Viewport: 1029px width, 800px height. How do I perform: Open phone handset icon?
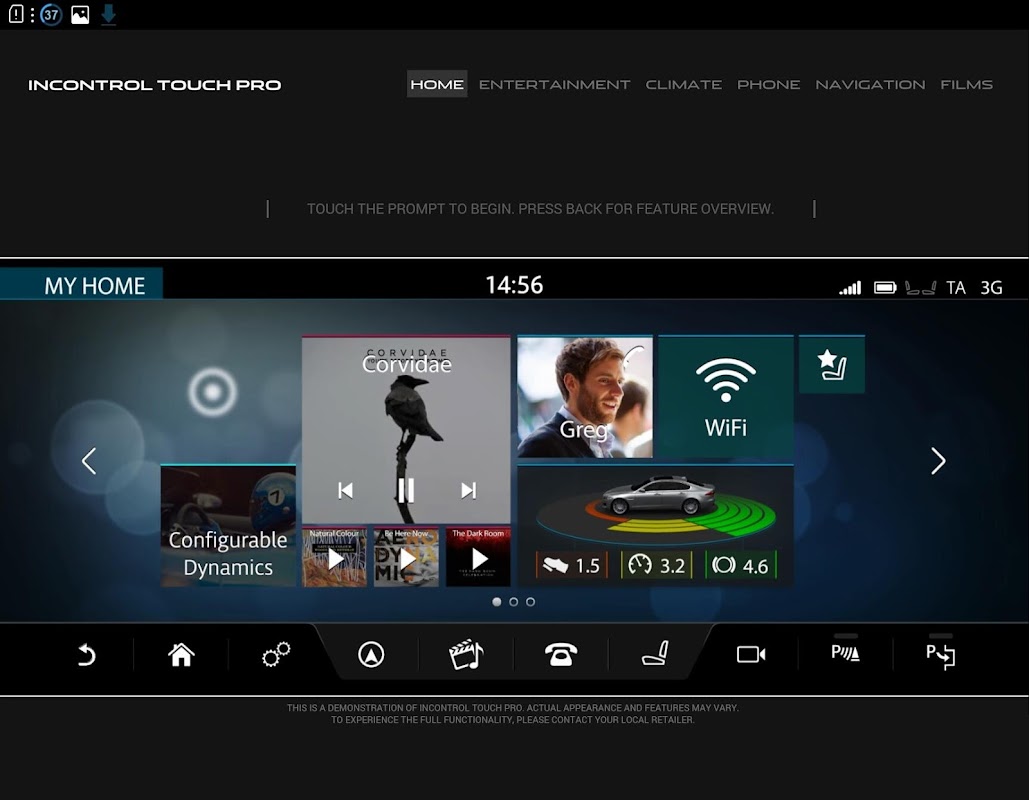click(x=560, y=654)
